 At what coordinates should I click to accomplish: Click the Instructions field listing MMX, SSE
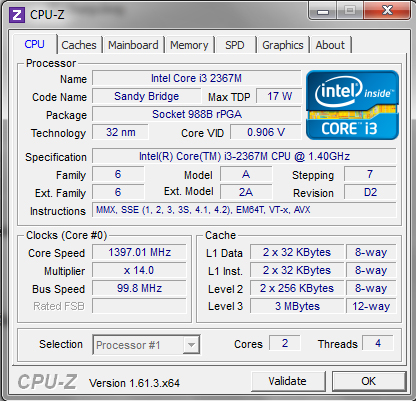coord(244,210)
